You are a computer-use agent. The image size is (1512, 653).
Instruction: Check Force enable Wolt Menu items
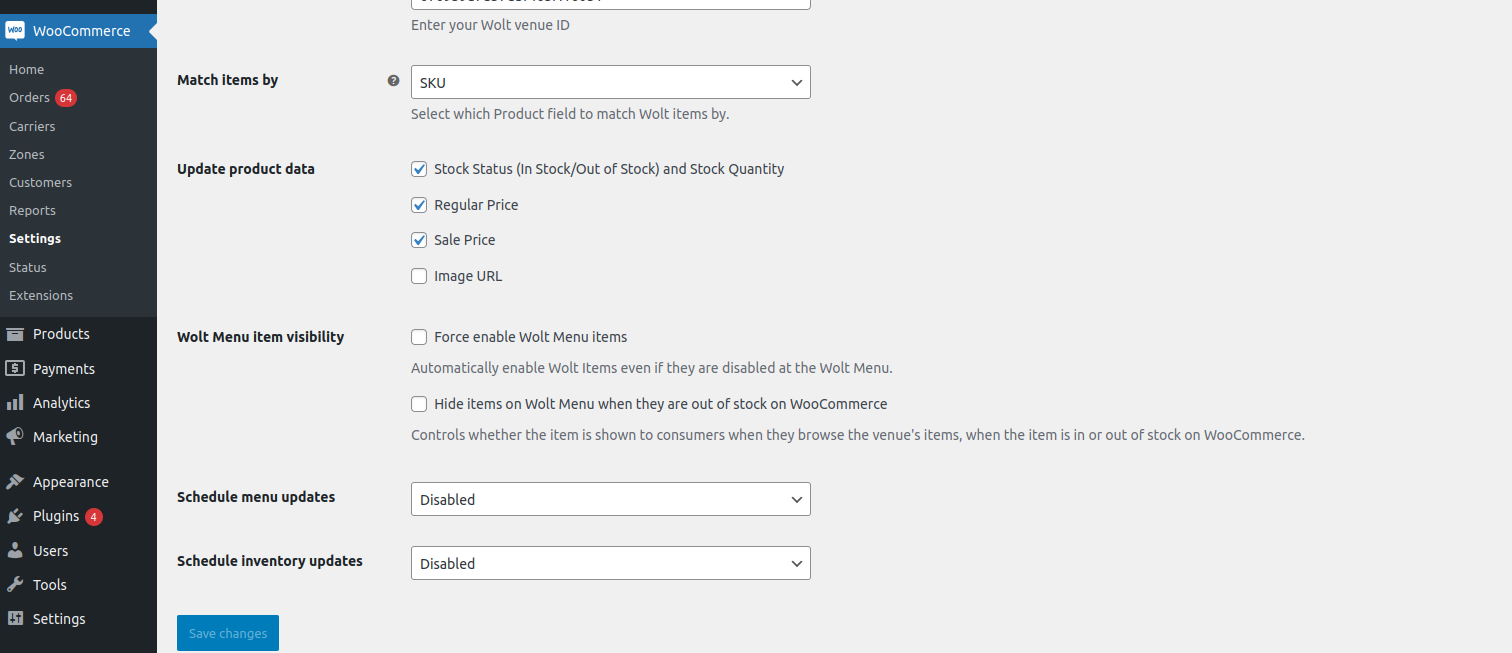tap(419, 337)
